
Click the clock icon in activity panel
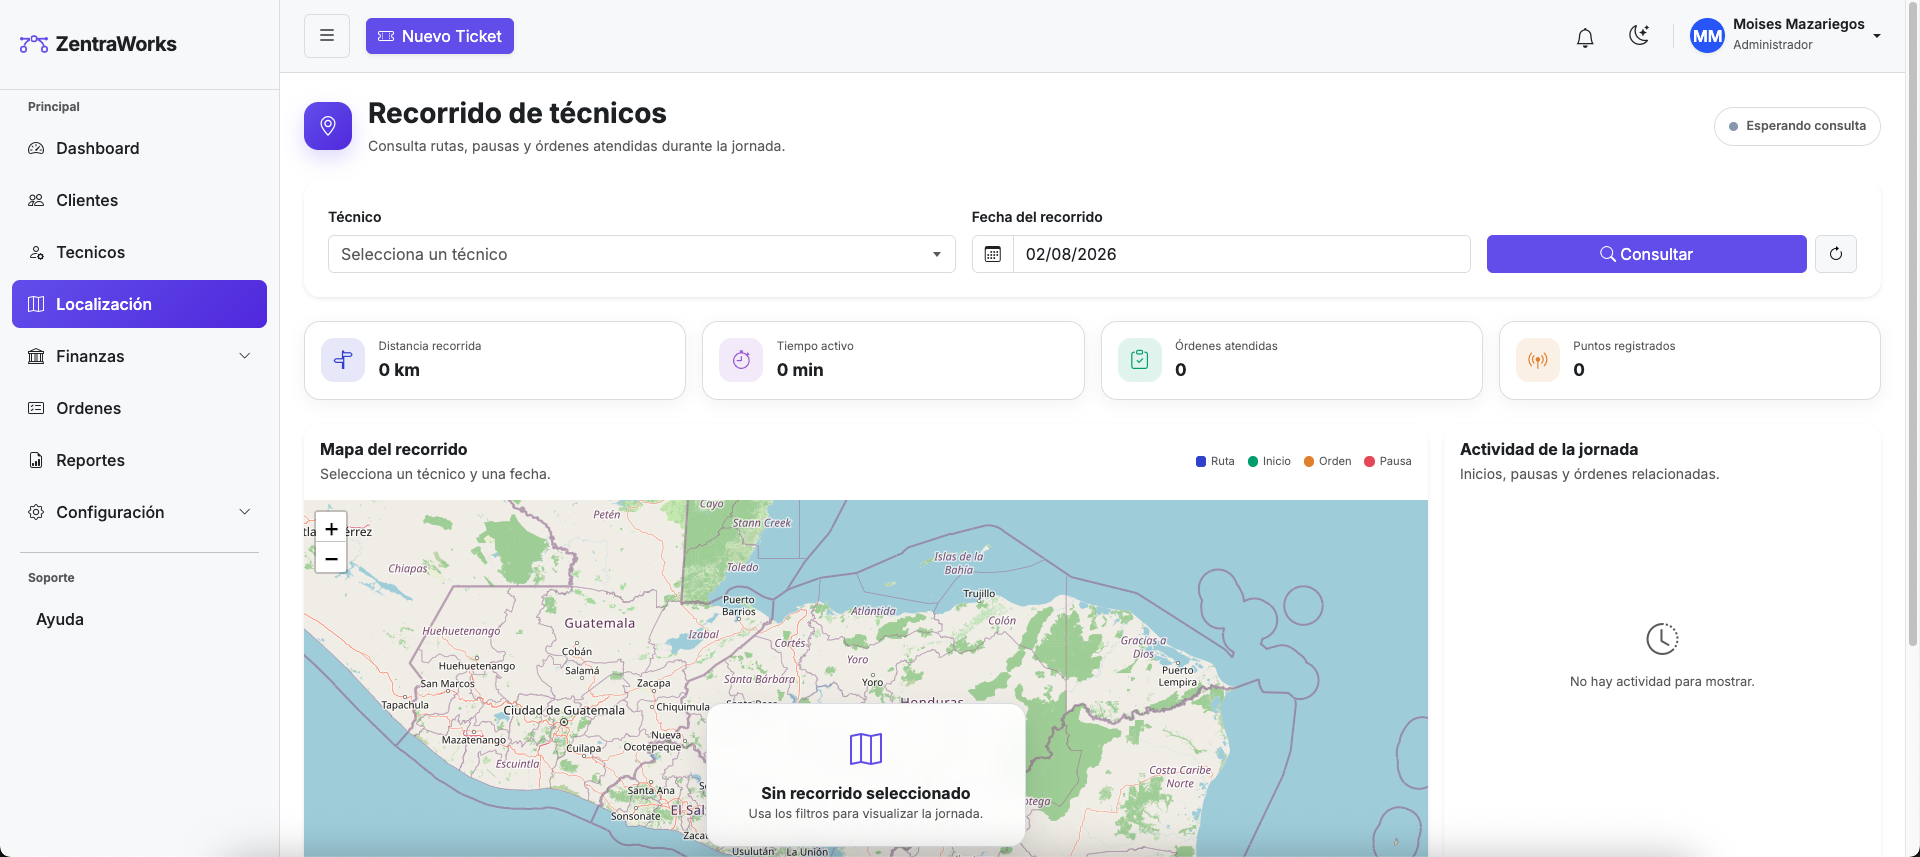[x=1662, y=639]
